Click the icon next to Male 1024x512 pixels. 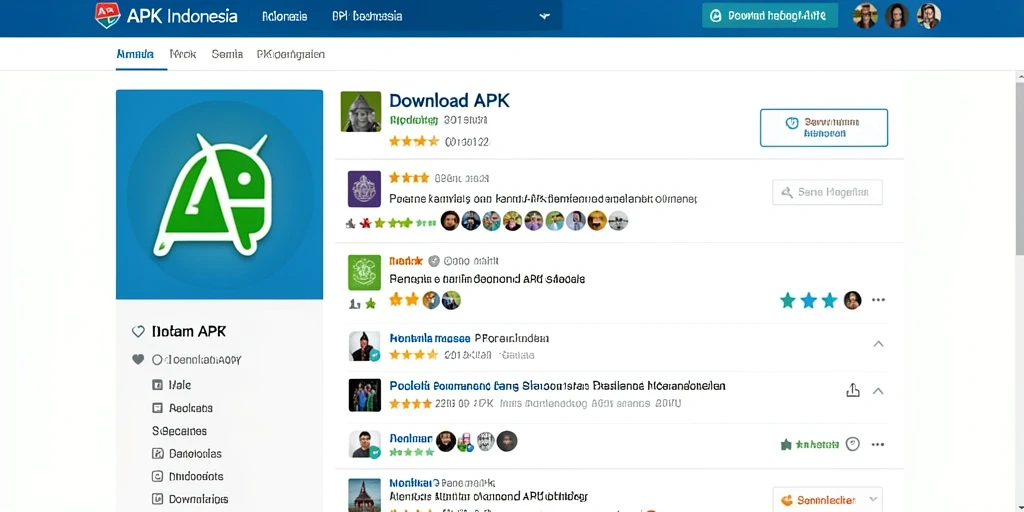click(x=157, y=385)
